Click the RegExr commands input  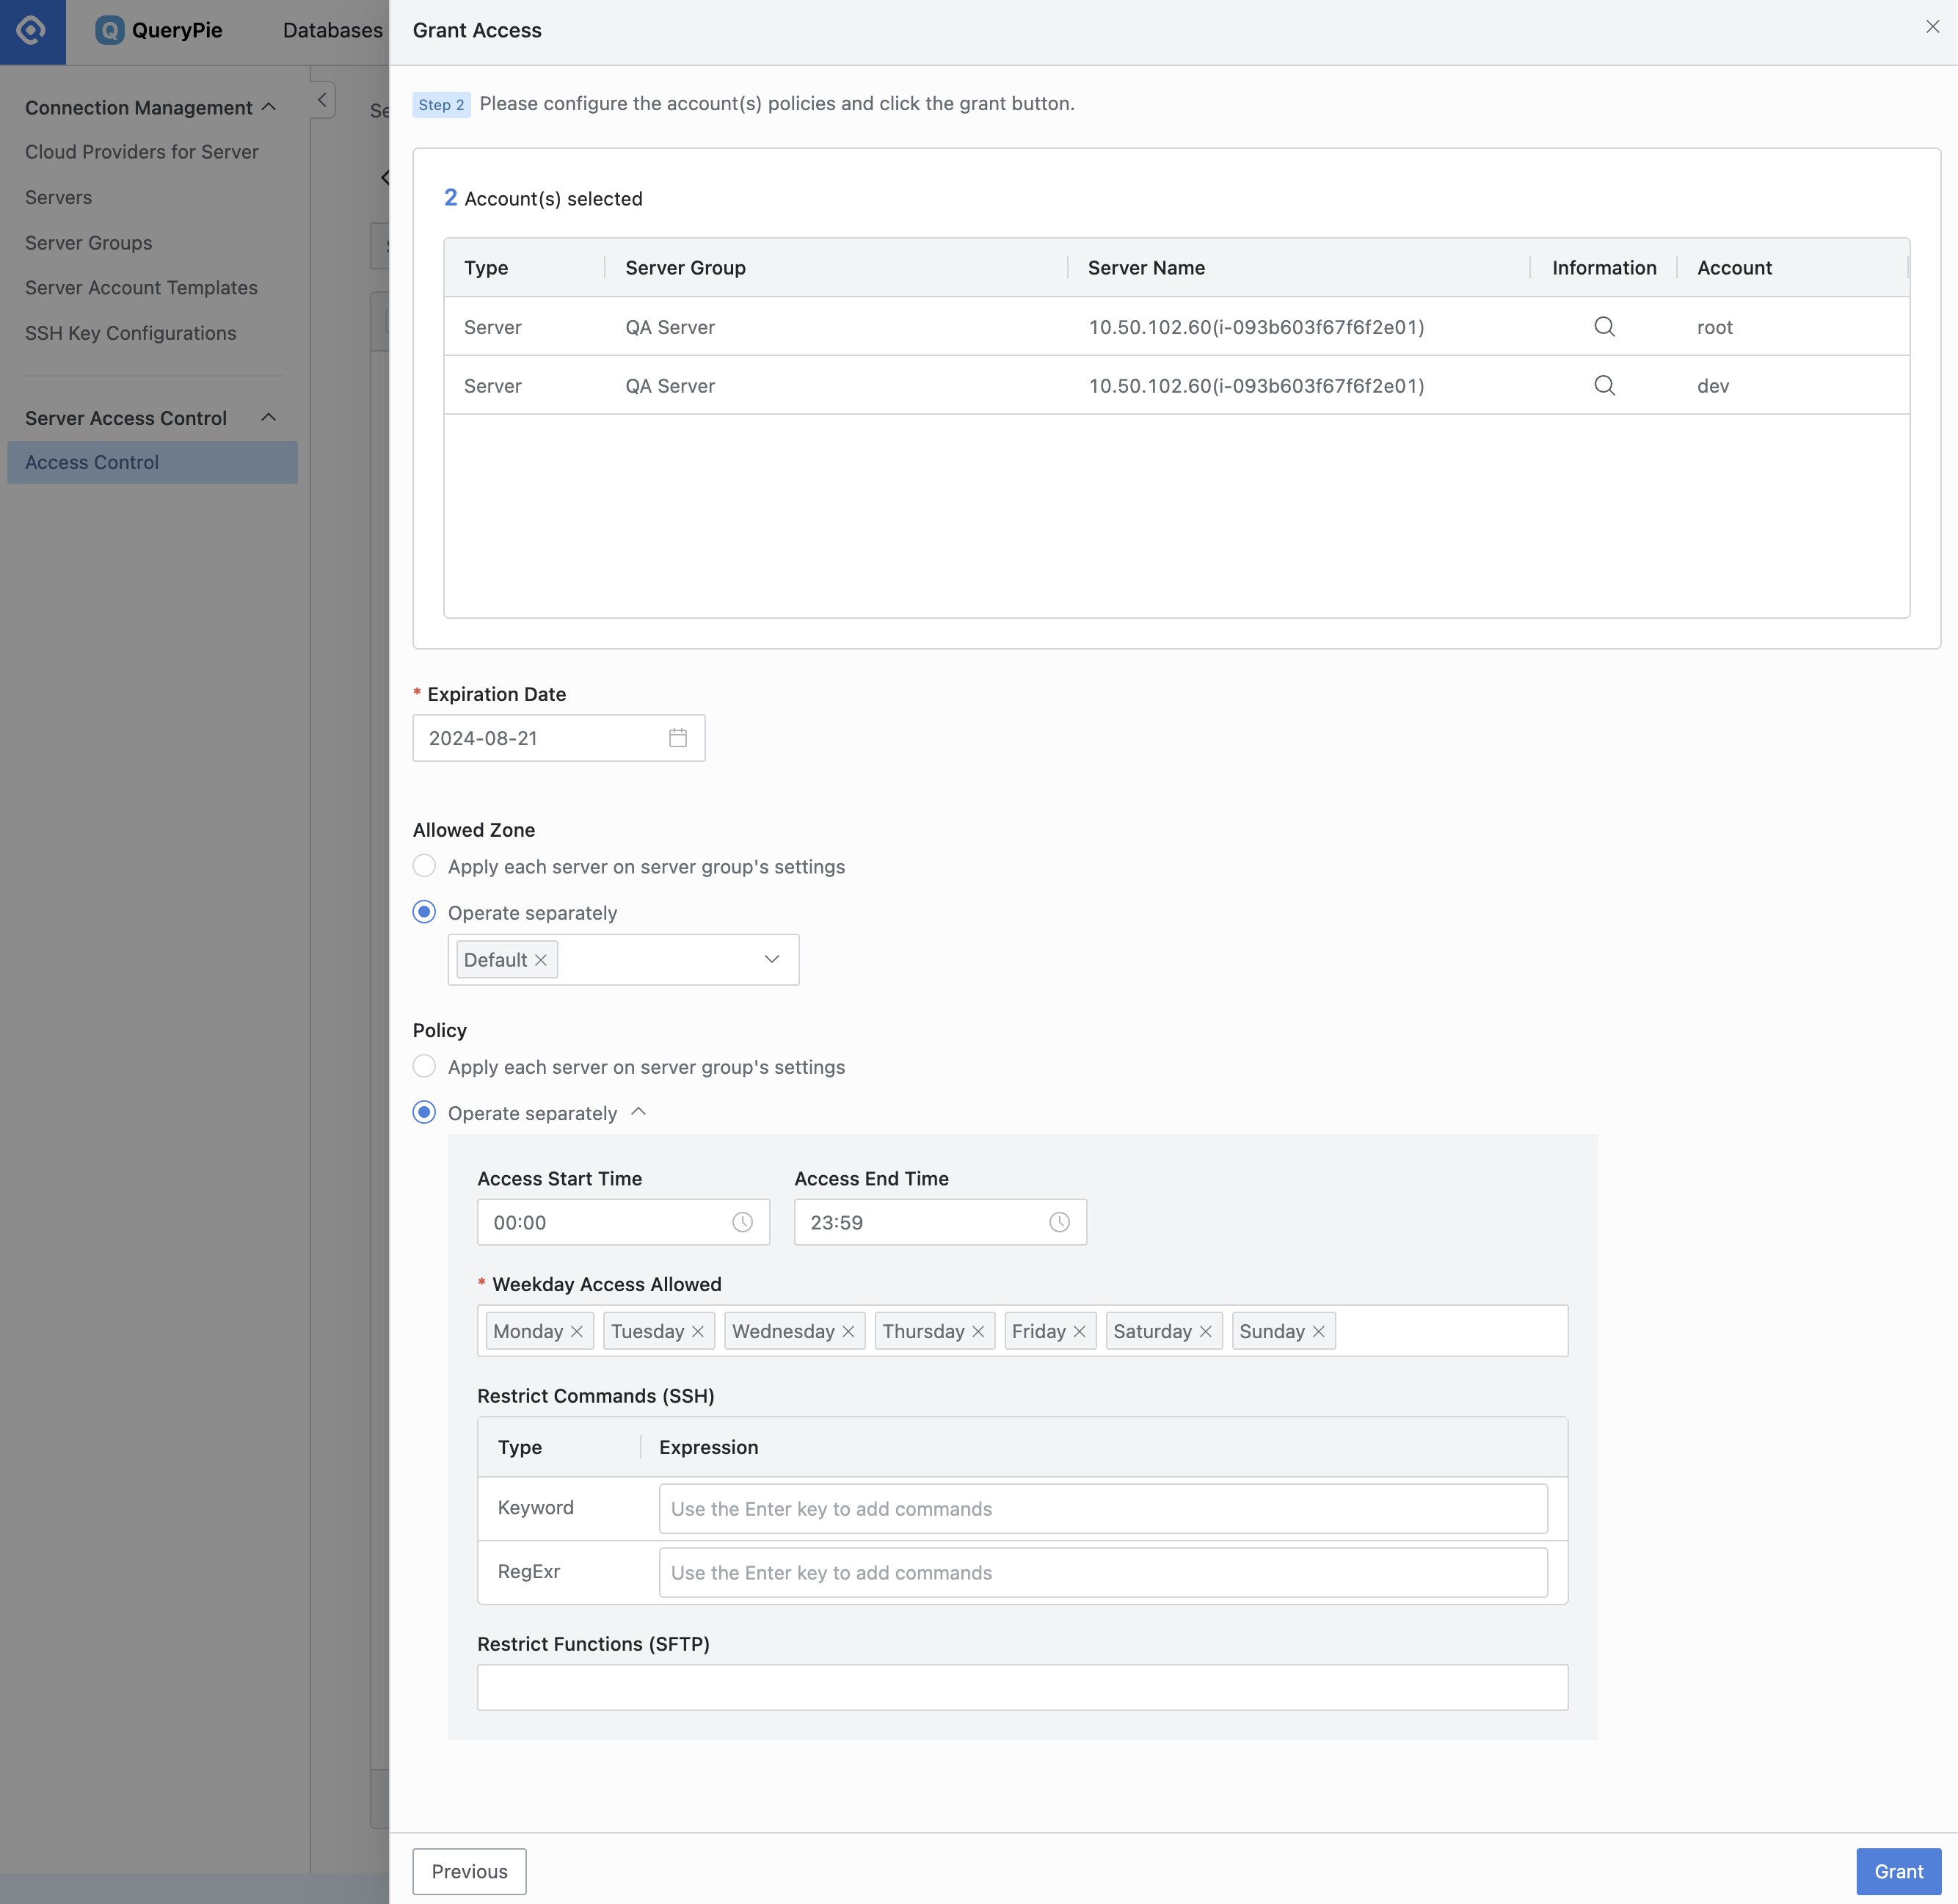tap(1103, 1573)
